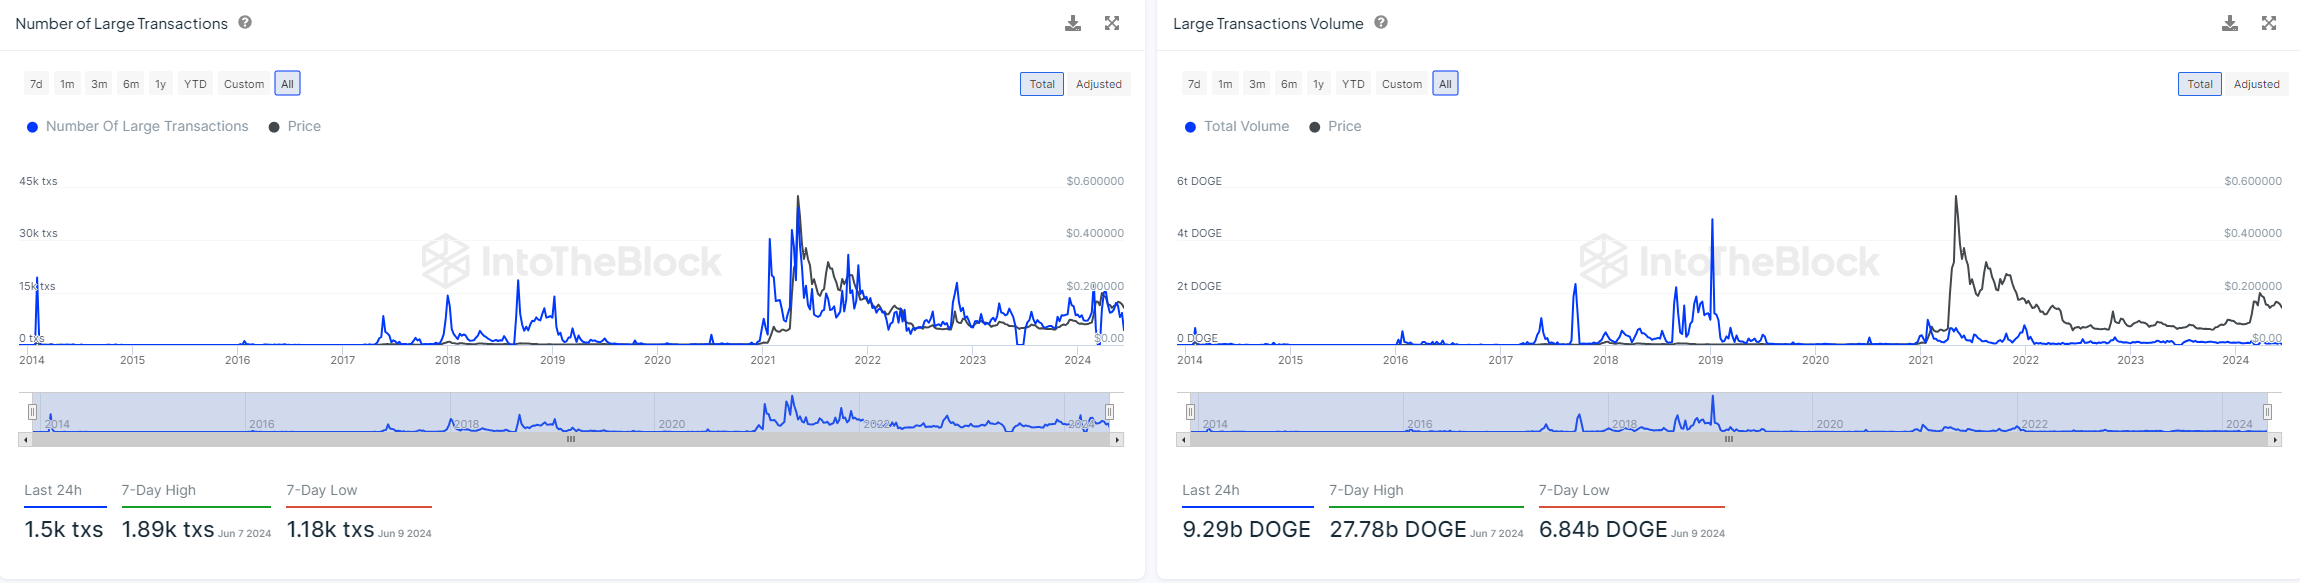
Task: Click left navigator handle on transactions range slider
Action: pos(33,412)
